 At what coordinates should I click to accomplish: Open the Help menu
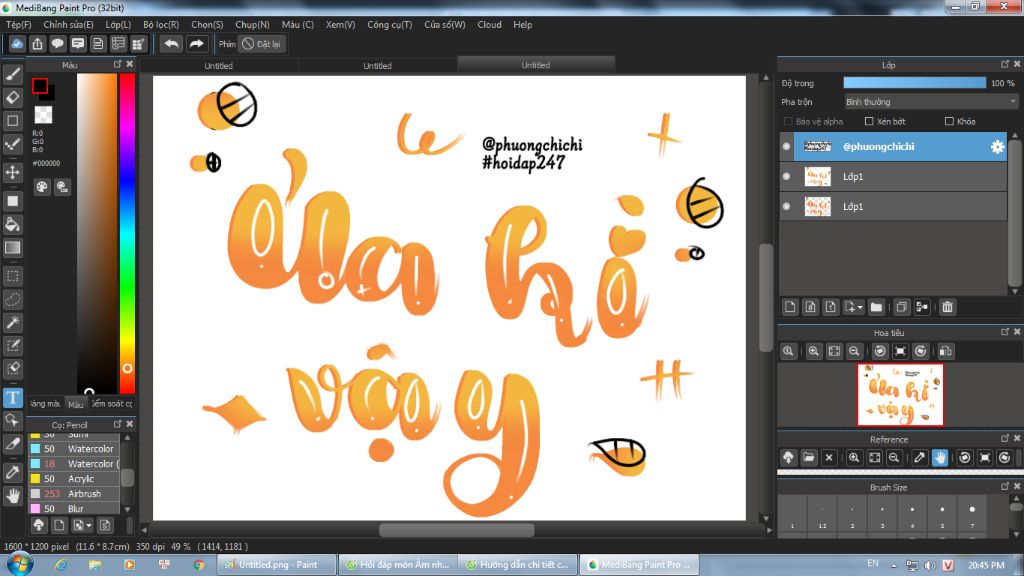coord(522,25)
